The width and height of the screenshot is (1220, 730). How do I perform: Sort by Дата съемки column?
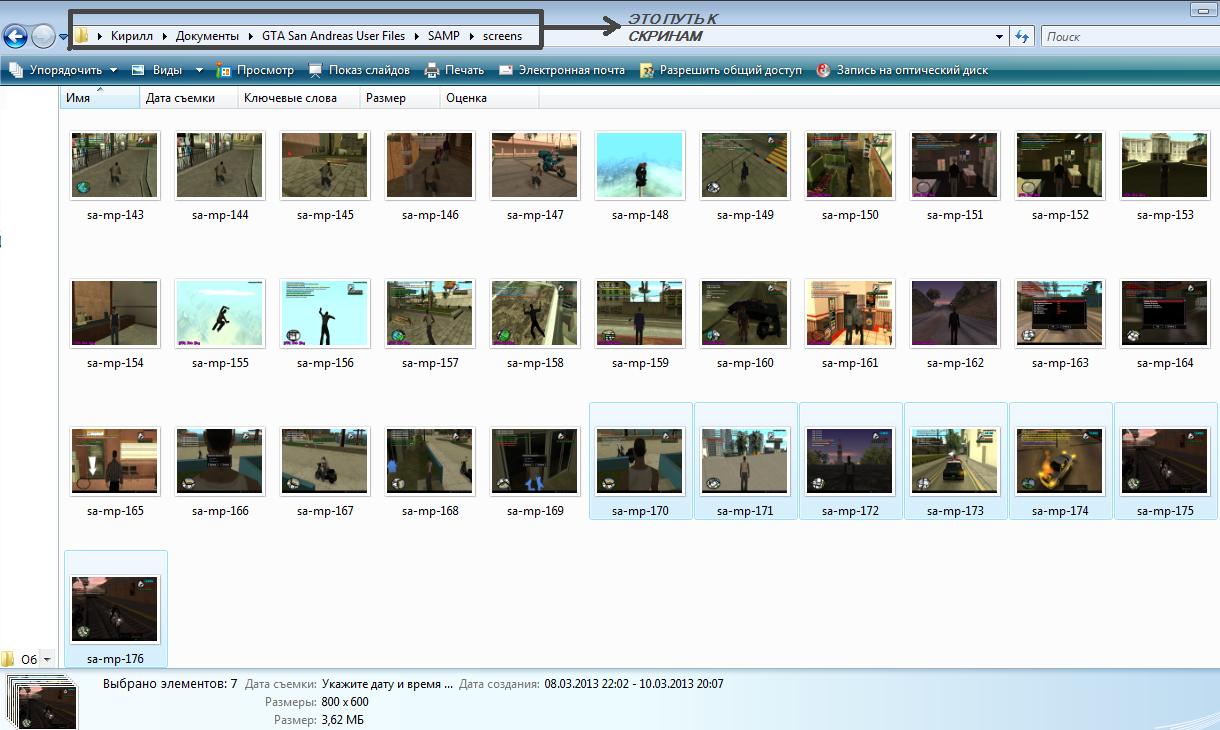coord(189,98)
